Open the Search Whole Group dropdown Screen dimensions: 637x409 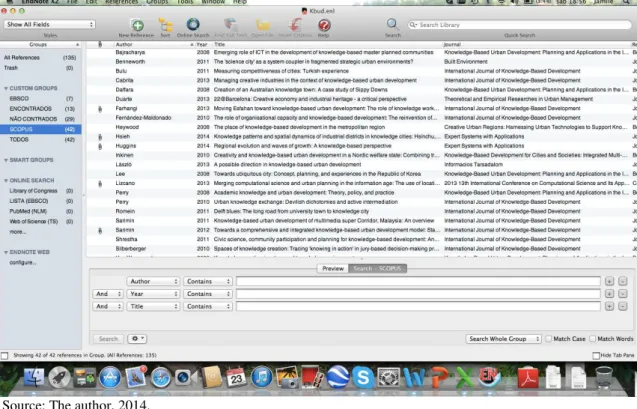[503, 339]
